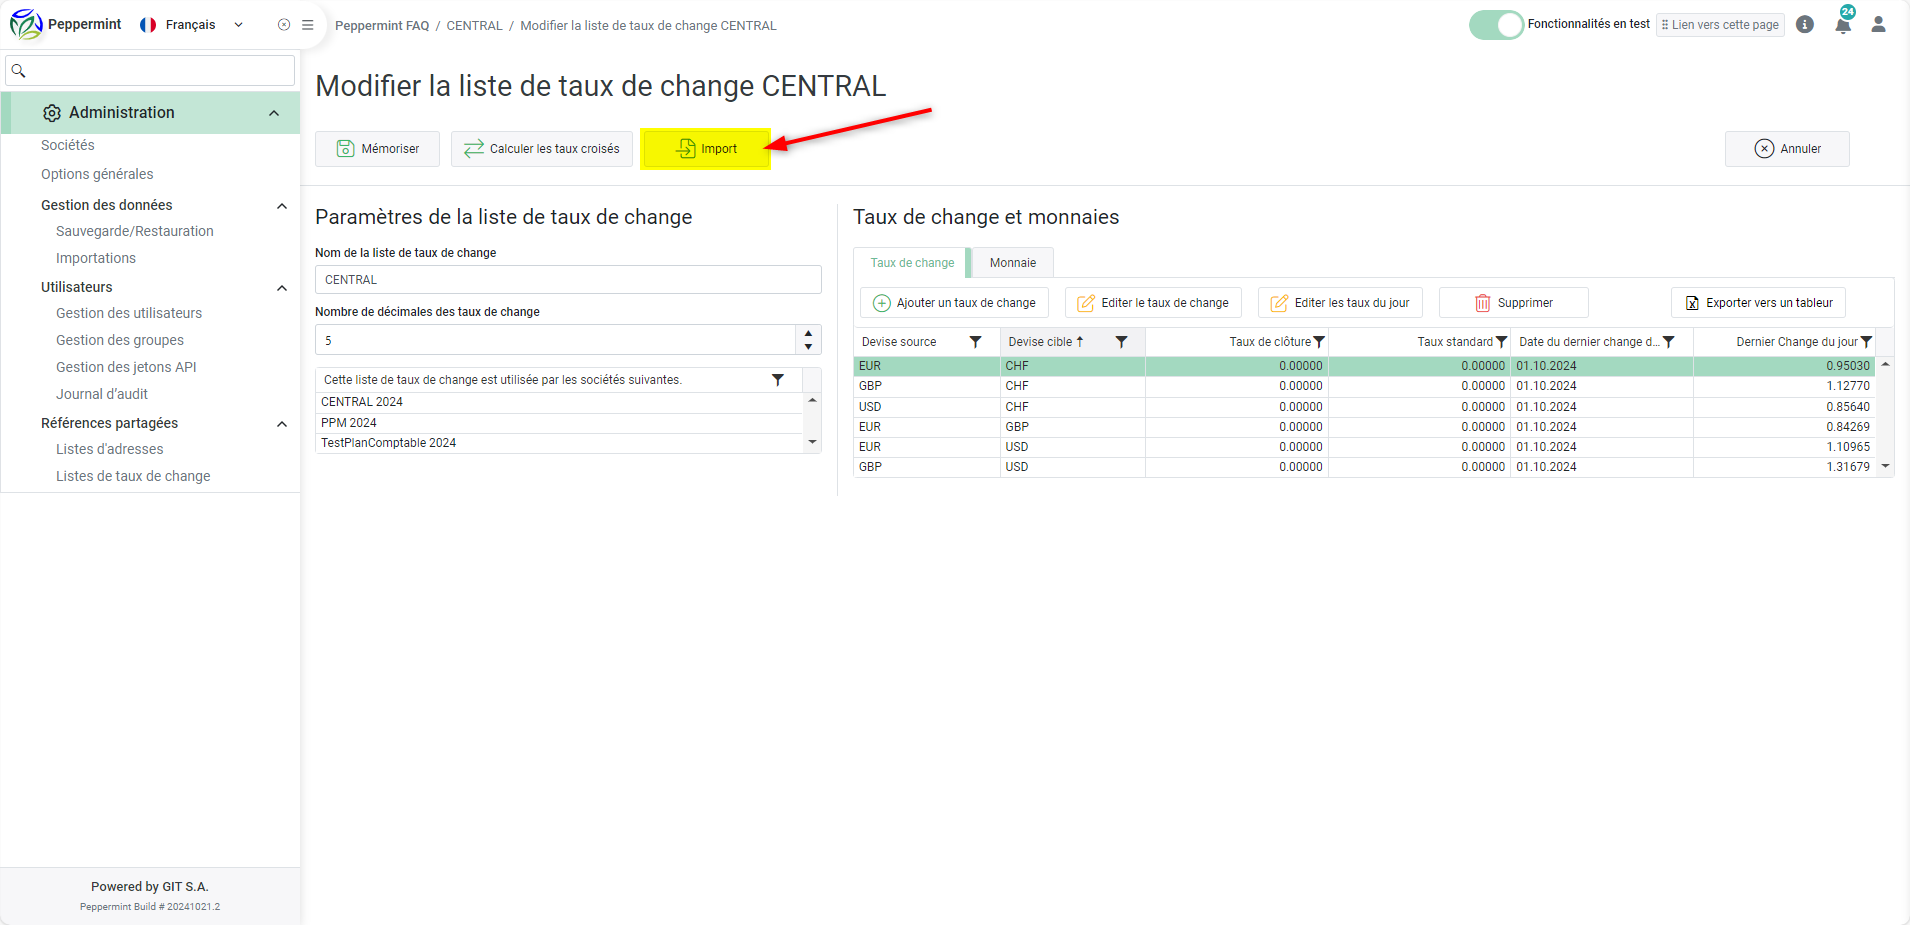Open Gestion des utilisateurs
The width and height of the screenshot is (1910, 925).
point(129,313)
